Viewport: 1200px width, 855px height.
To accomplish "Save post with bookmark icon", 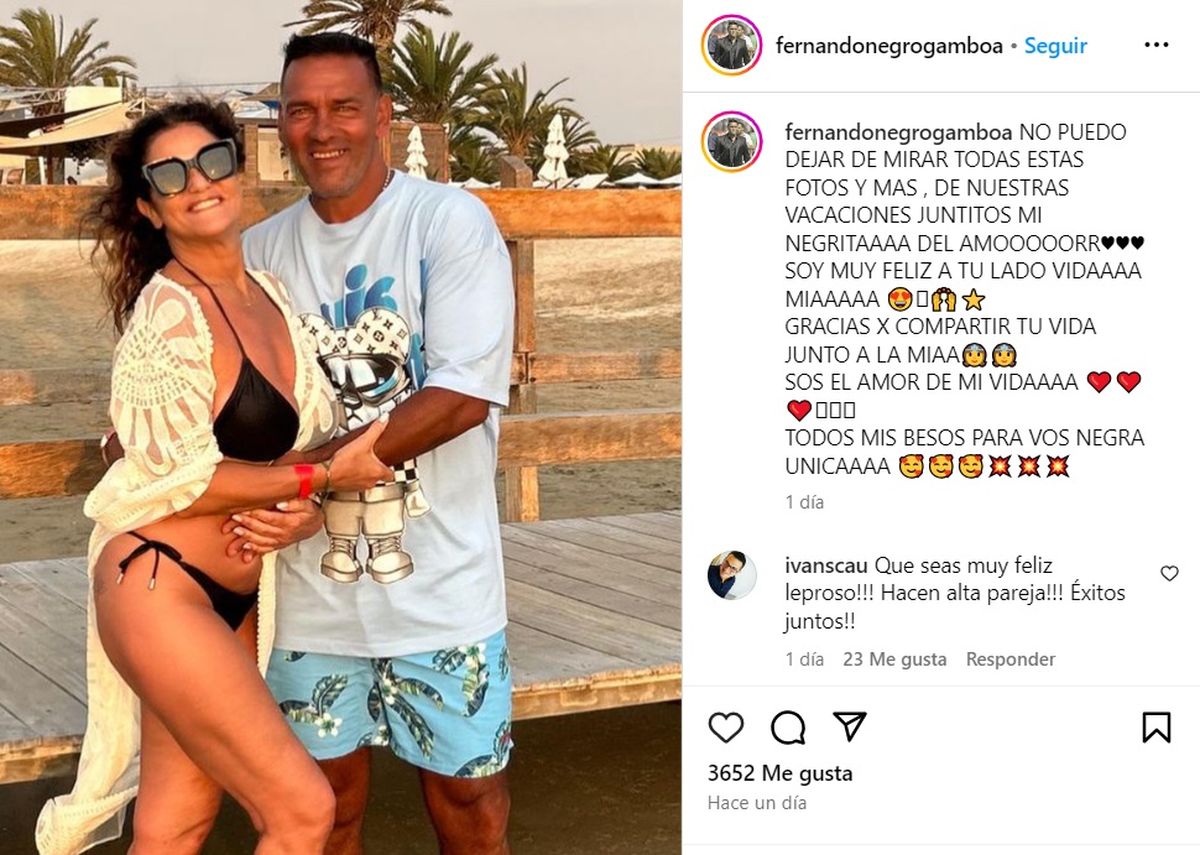I will (1156, 727).
